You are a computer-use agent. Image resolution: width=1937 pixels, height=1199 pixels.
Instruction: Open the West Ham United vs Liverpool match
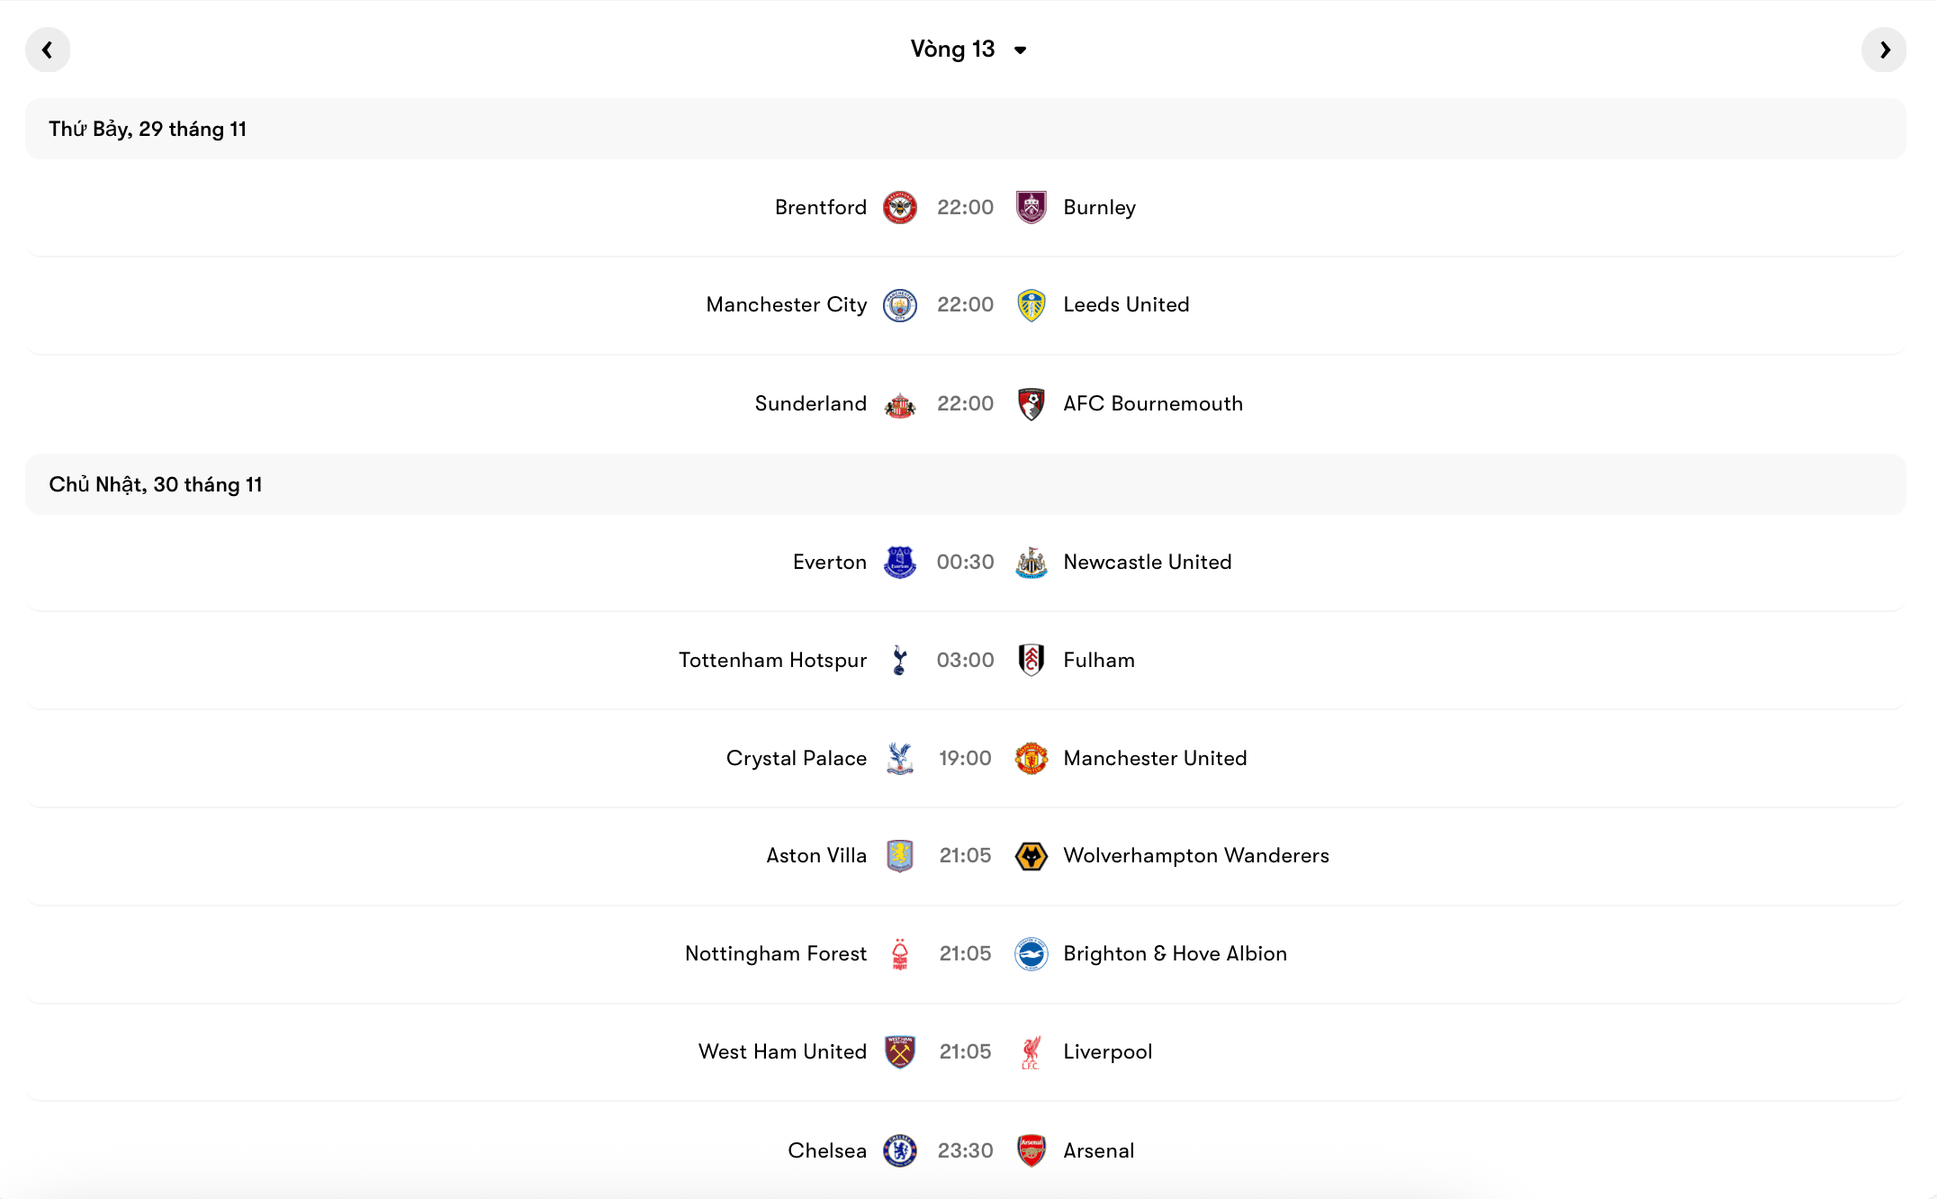tap(965, 1052)
